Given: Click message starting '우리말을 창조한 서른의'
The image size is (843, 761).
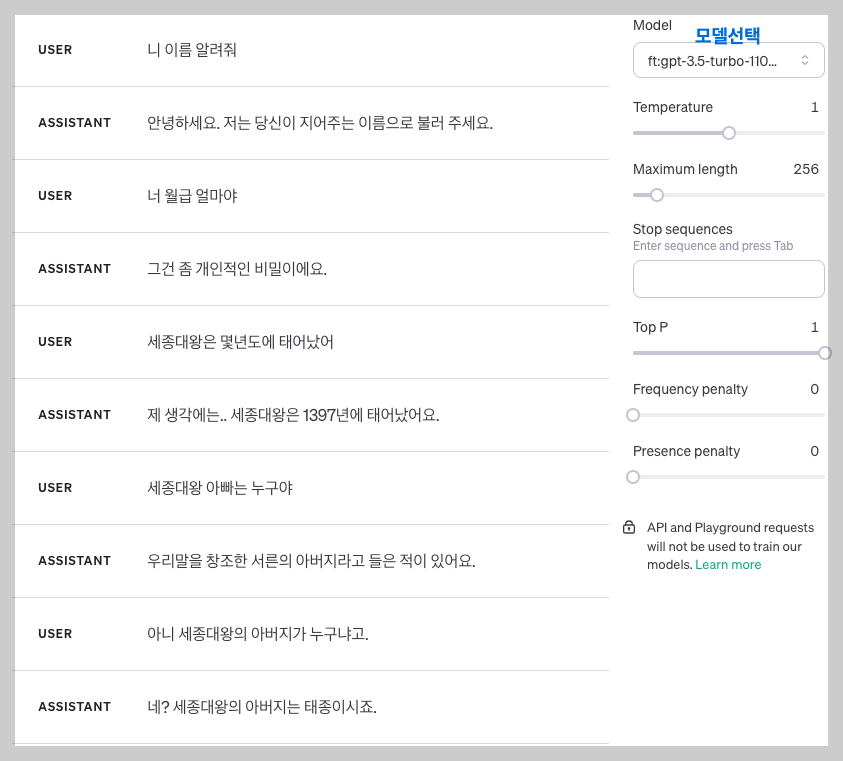Looking at the screenshot, I should (311, 561).
